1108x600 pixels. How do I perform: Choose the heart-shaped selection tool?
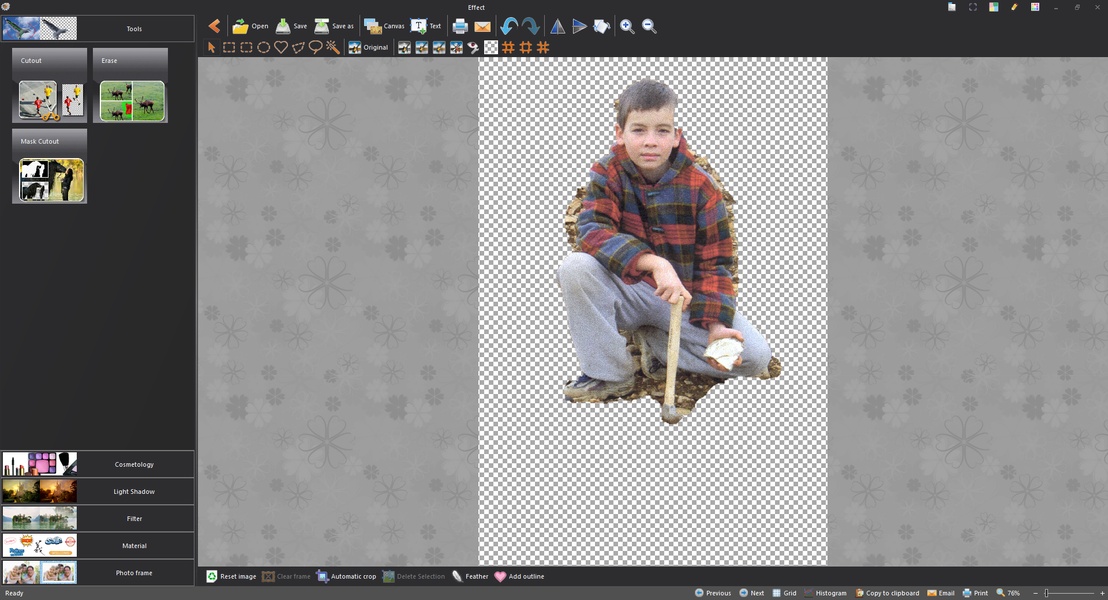pos(281,47)
